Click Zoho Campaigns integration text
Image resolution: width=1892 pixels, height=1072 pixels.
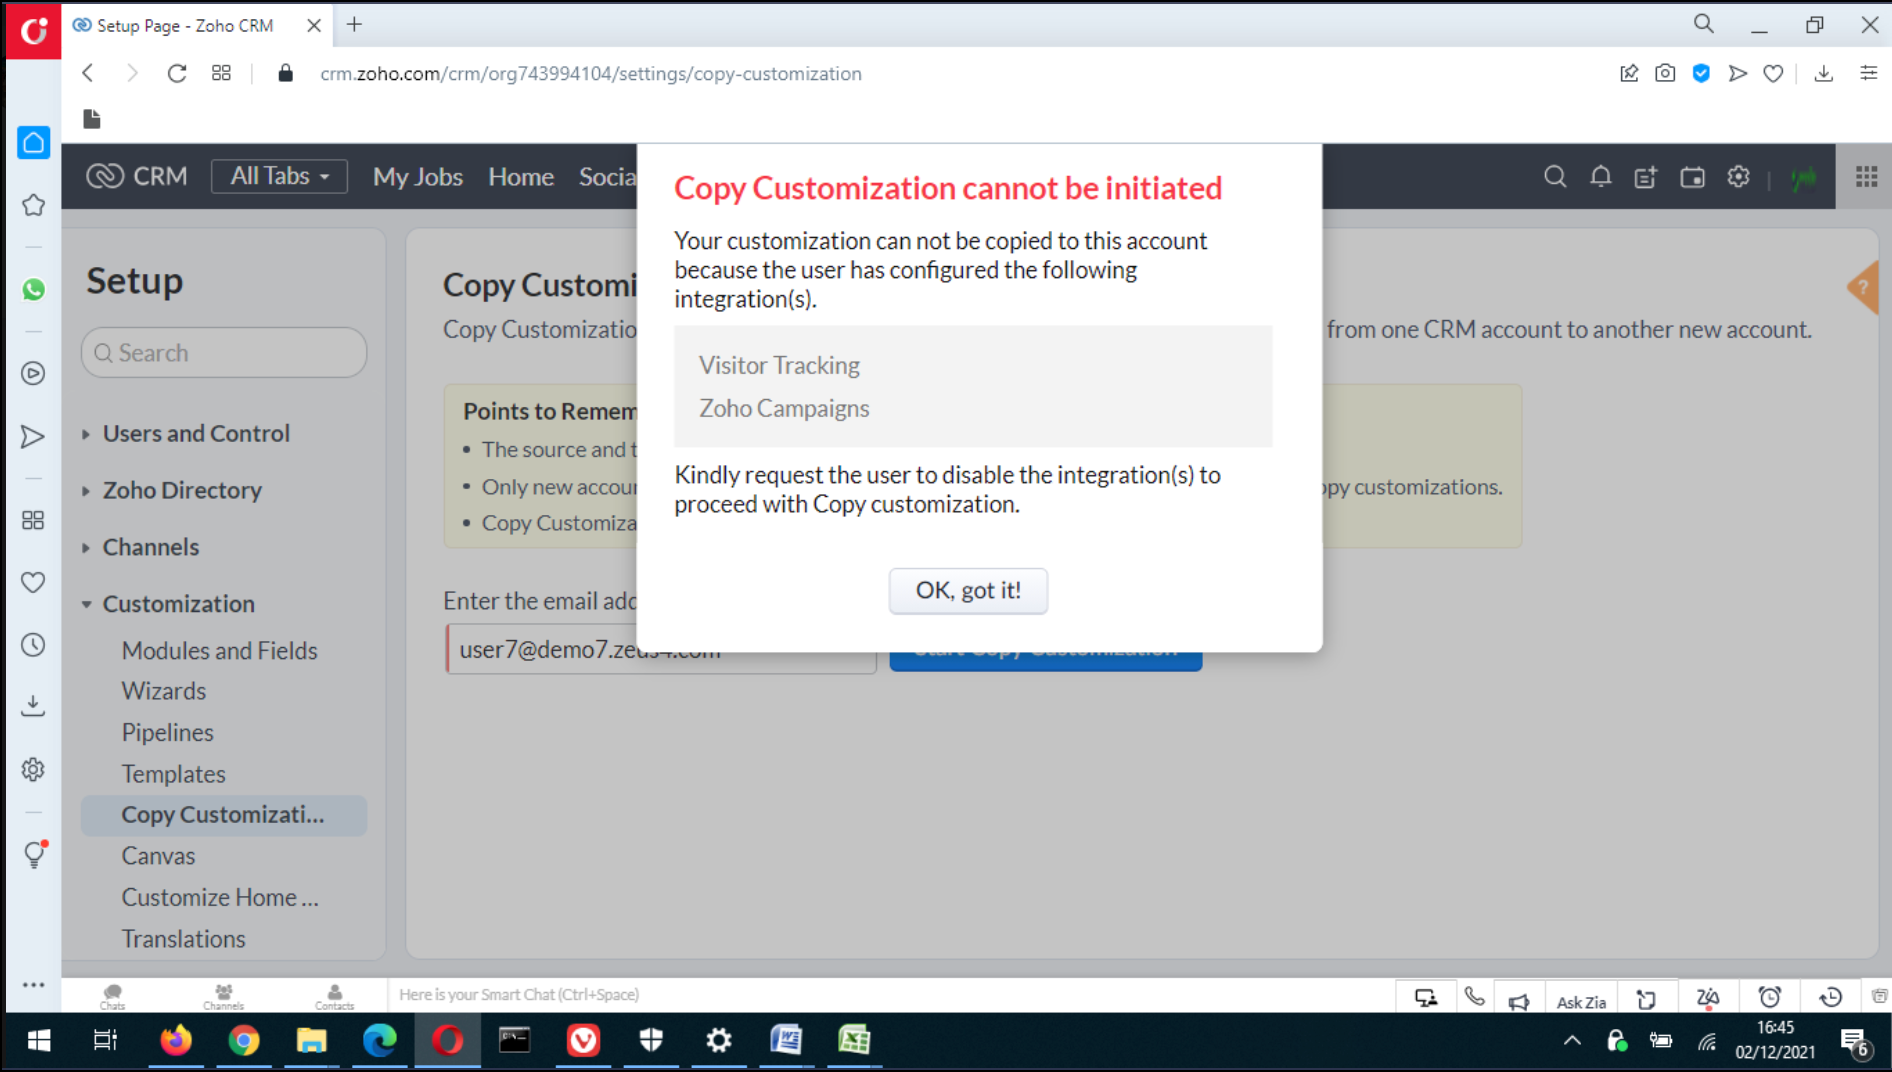pos(784,408)
